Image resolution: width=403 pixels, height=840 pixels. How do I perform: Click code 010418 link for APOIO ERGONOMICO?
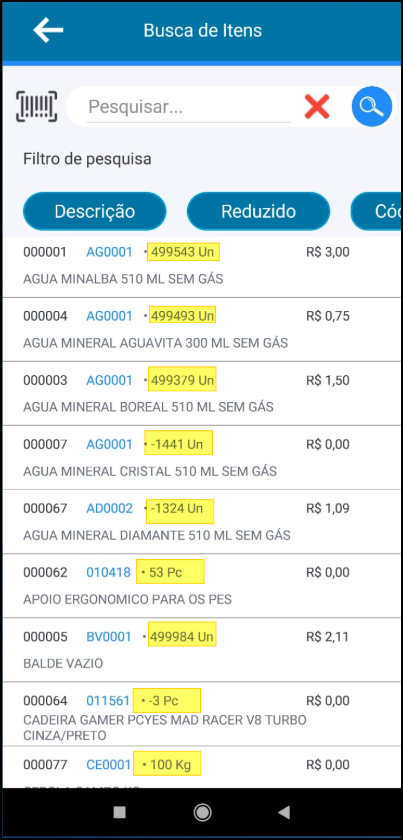tap(108, 573)
